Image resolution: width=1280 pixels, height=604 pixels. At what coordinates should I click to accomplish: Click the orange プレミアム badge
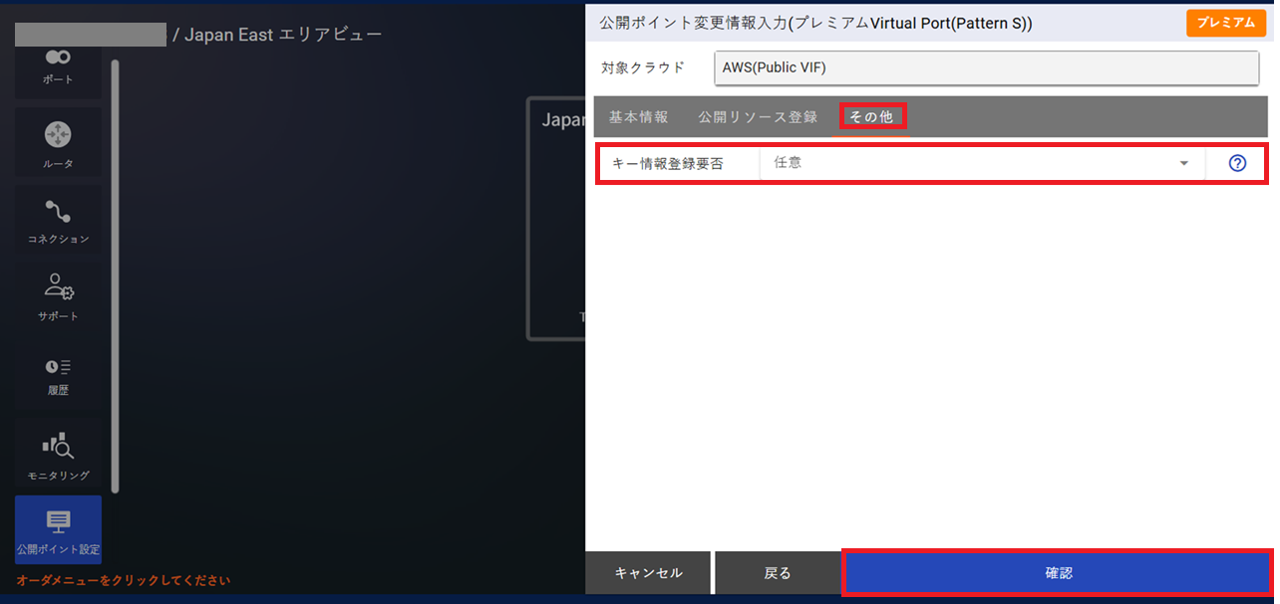tap(1226, 22)
